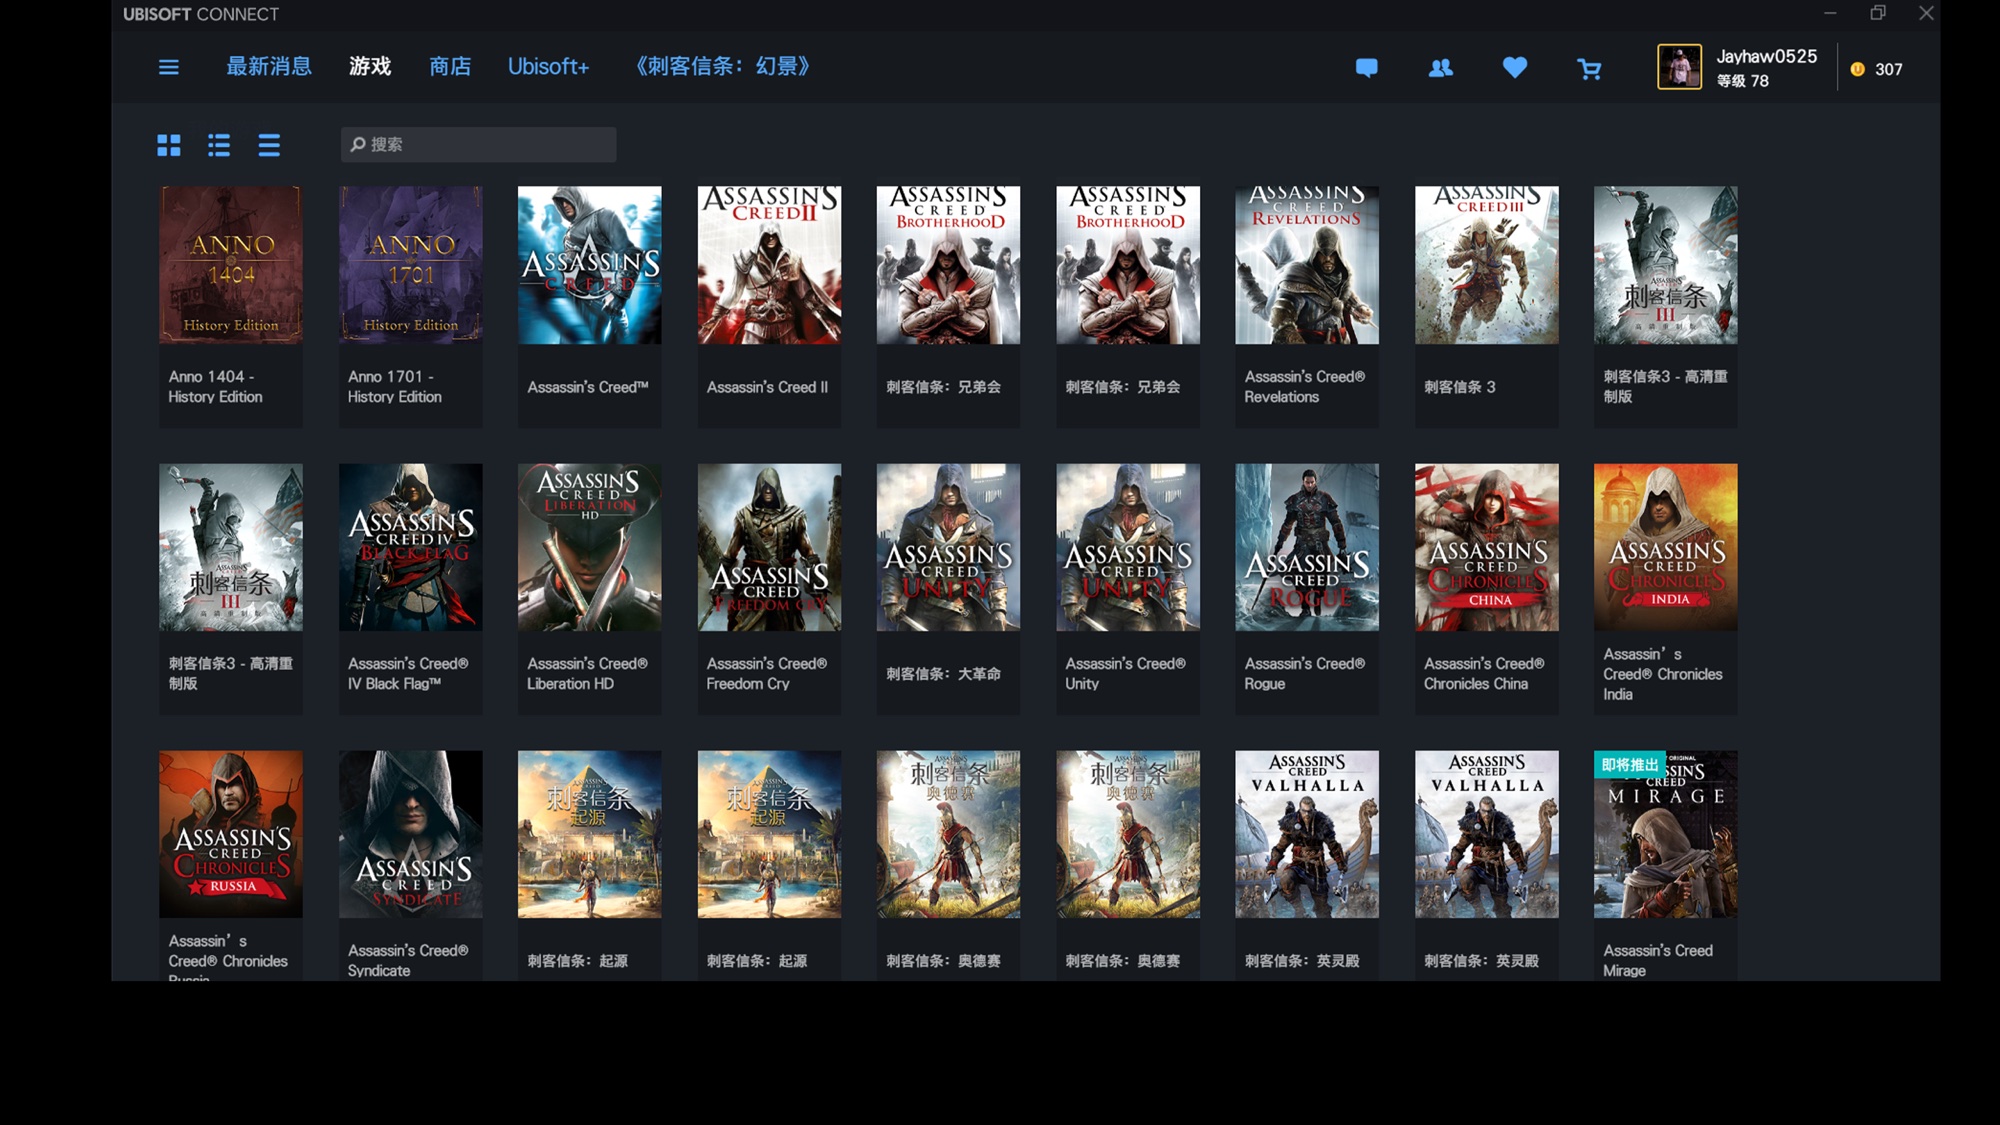
Task: Open Assassin's Creed Freedom Cry tile
Action: 769,589
